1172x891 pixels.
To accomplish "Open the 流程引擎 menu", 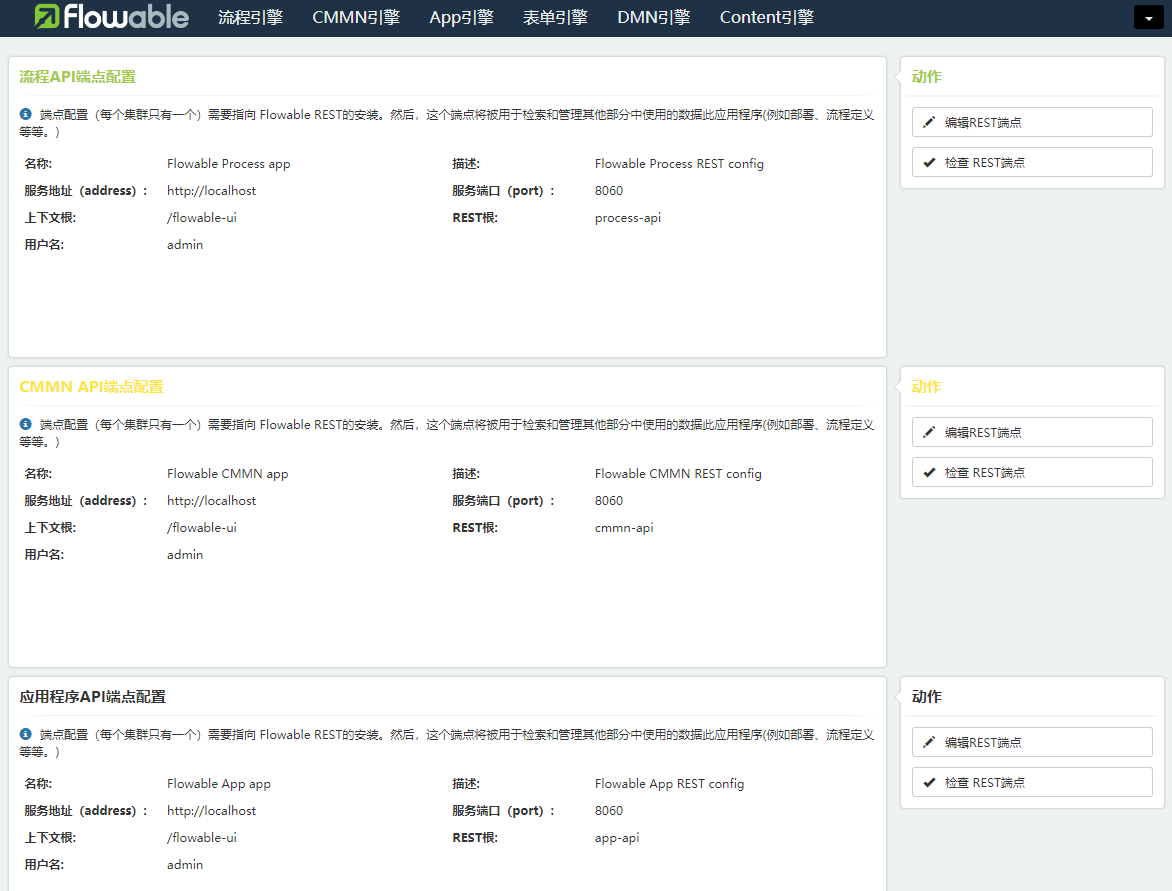I will (250, 17).
